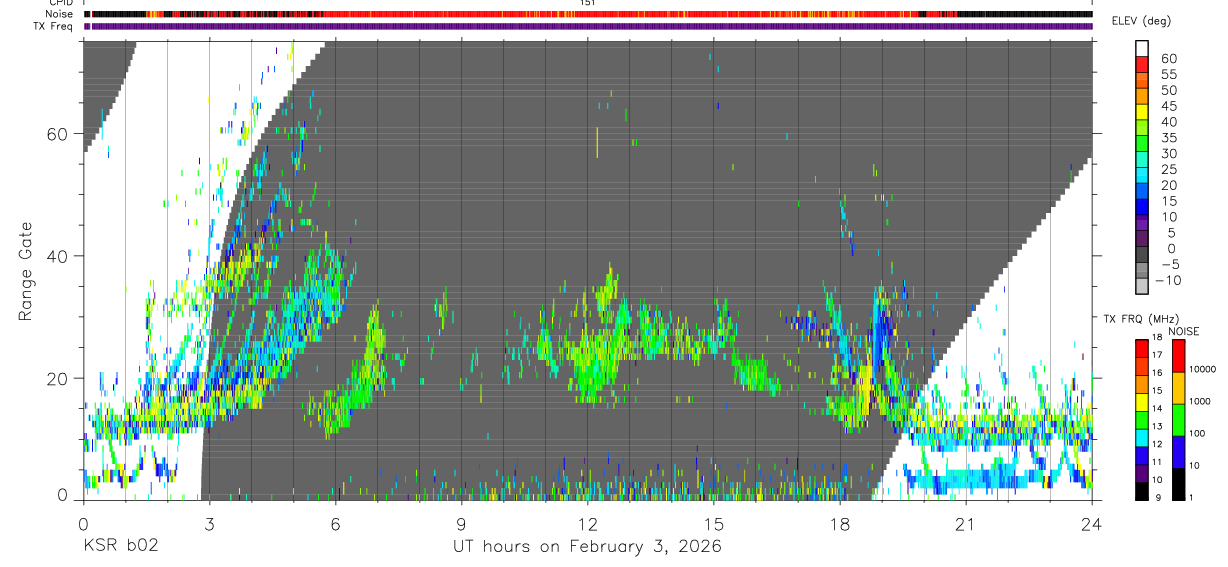This screenshot has width=1228, height=567.
Task: Click the 'Noise' strip label at top left
Action: tap(59, 14)
